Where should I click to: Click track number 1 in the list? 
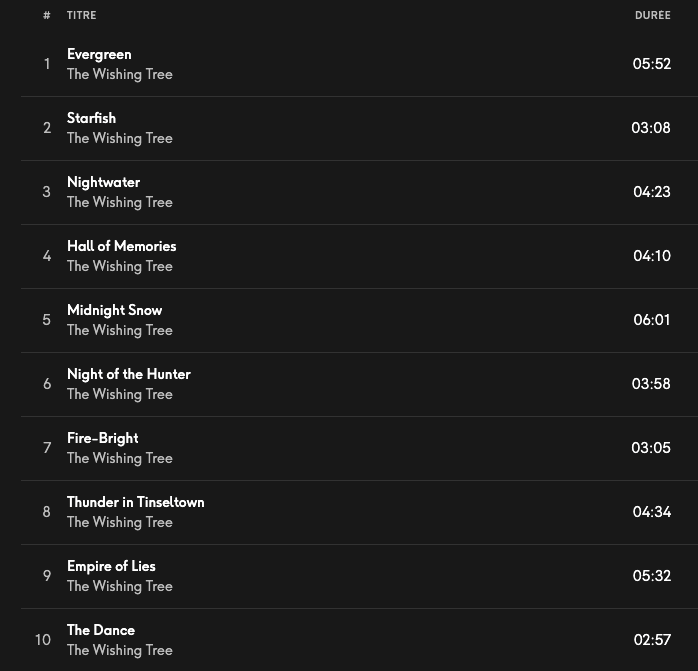pos(46,64)
